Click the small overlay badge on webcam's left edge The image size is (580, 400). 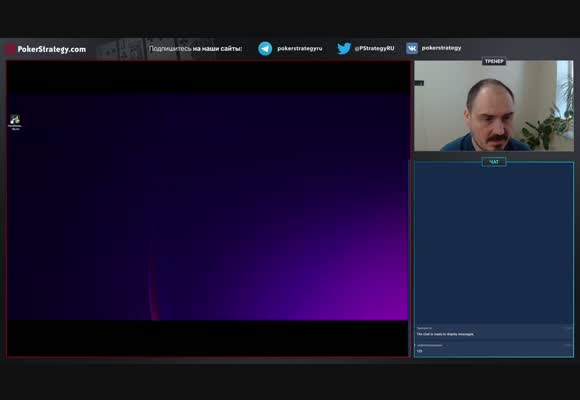(419, 84)
